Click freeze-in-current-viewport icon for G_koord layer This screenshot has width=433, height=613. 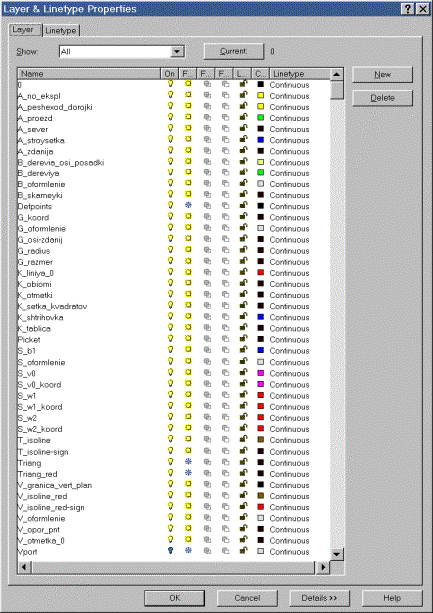(208, 217)
